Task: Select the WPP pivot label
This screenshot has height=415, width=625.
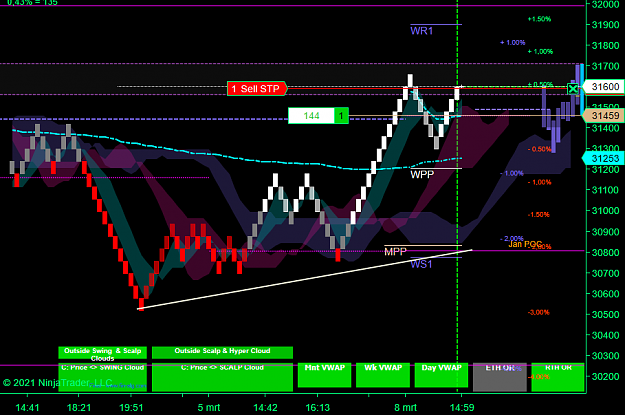Action: [x=422, y=174]
